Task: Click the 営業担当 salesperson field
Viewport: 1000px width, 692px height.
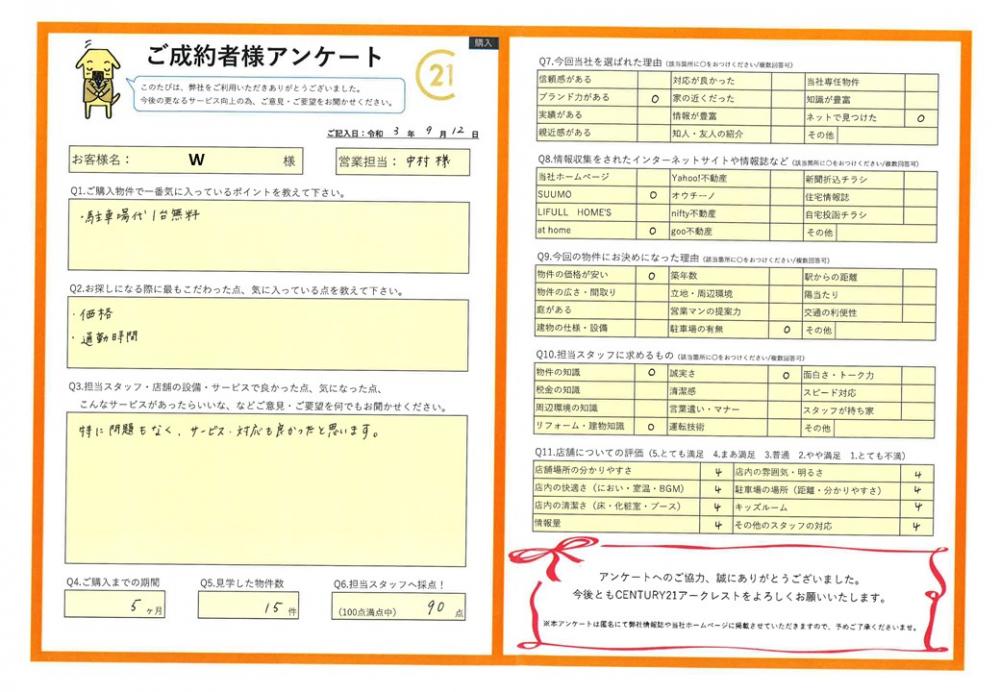Action: [x=402, y=160]
